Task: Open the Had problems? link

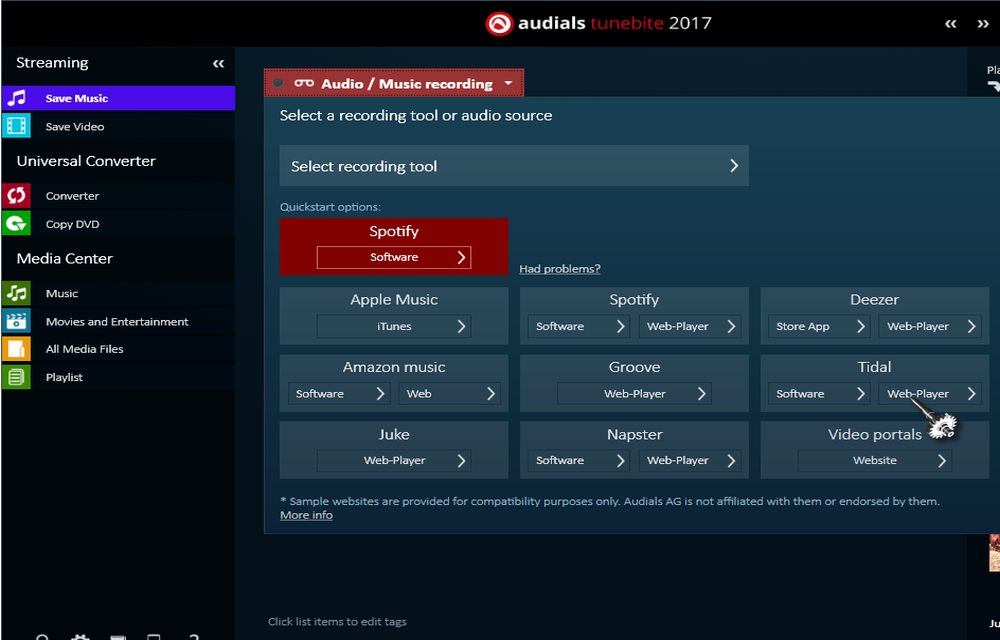Action: 559,268
